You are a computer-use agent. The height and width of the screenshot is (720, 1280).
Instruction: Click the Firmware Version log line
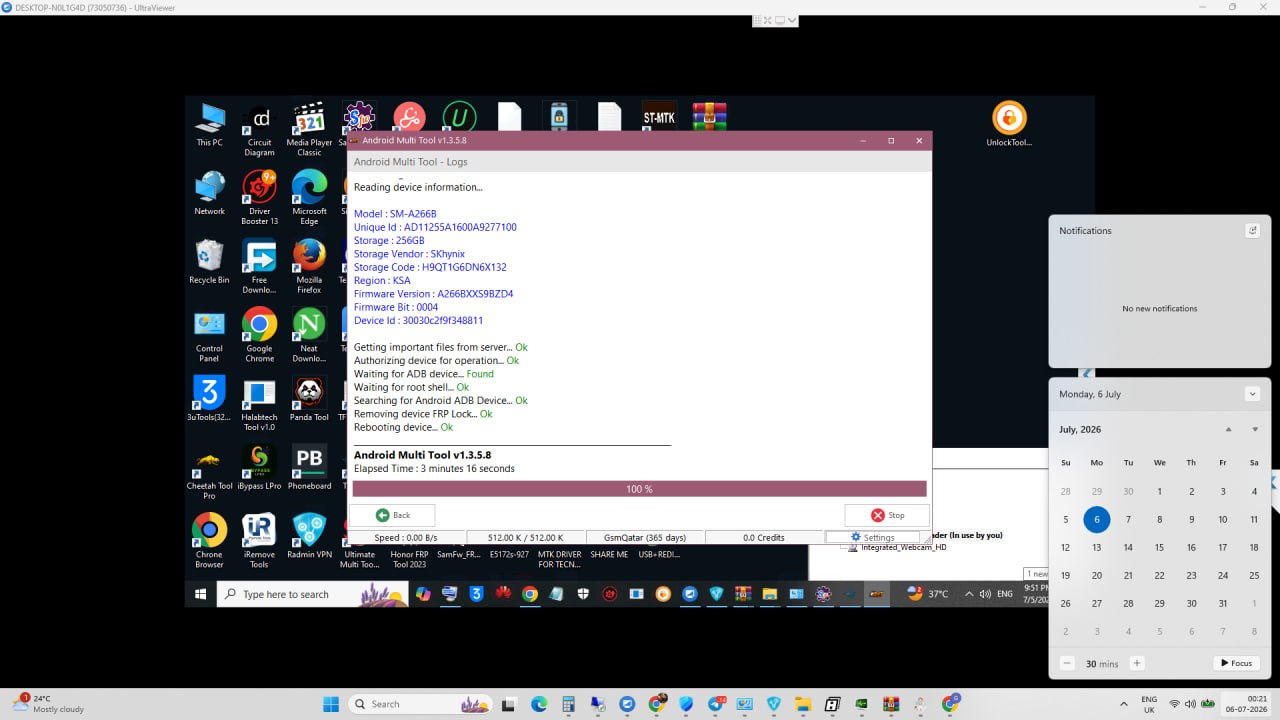click(x=433, y=294)
